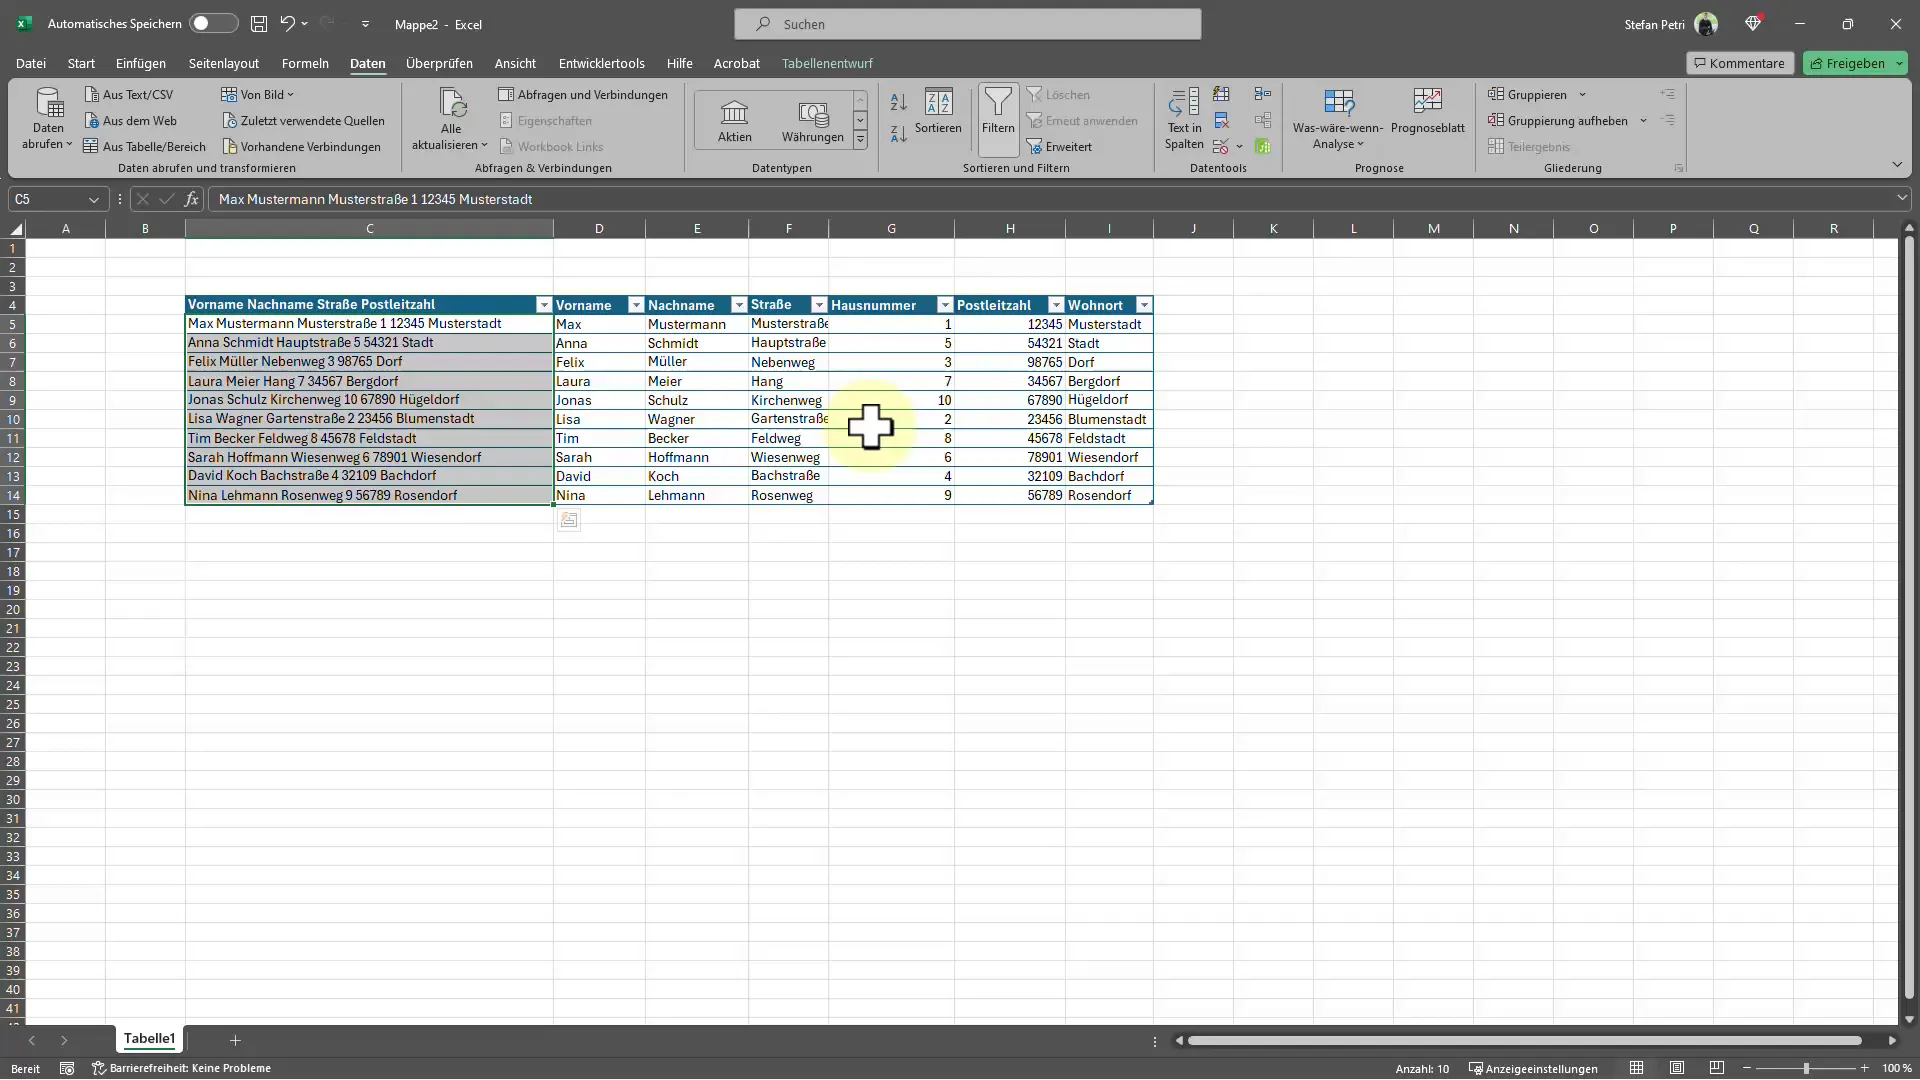
Task: Switch to Start tab
Action: tap(81, 63)
